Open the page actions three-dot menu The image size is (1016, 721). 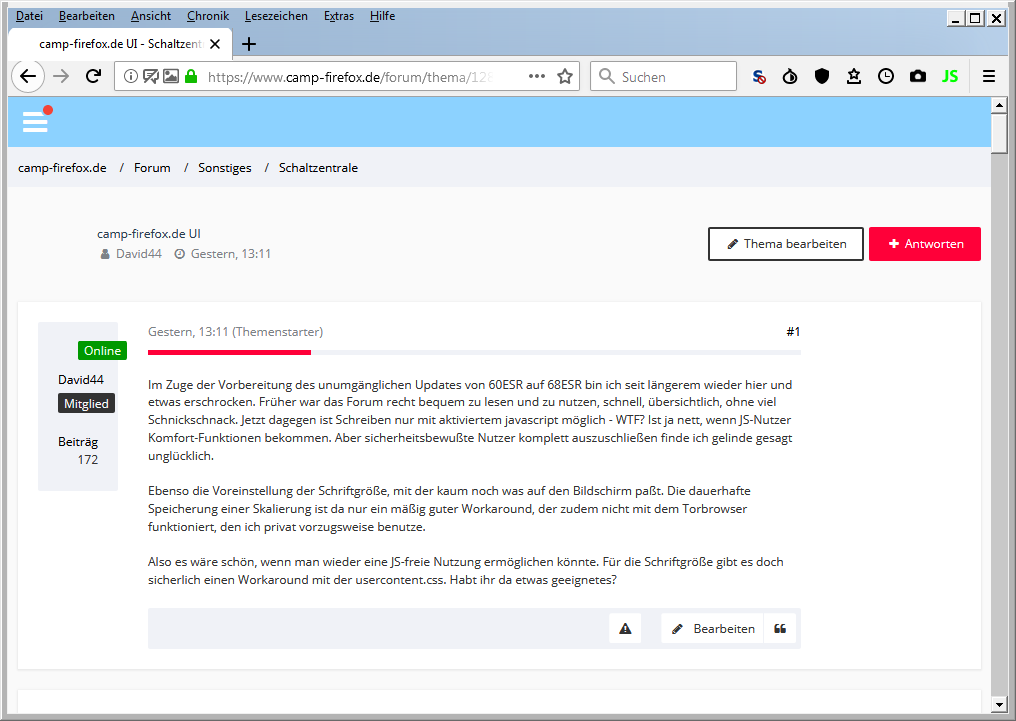click(x=537, y=76)
